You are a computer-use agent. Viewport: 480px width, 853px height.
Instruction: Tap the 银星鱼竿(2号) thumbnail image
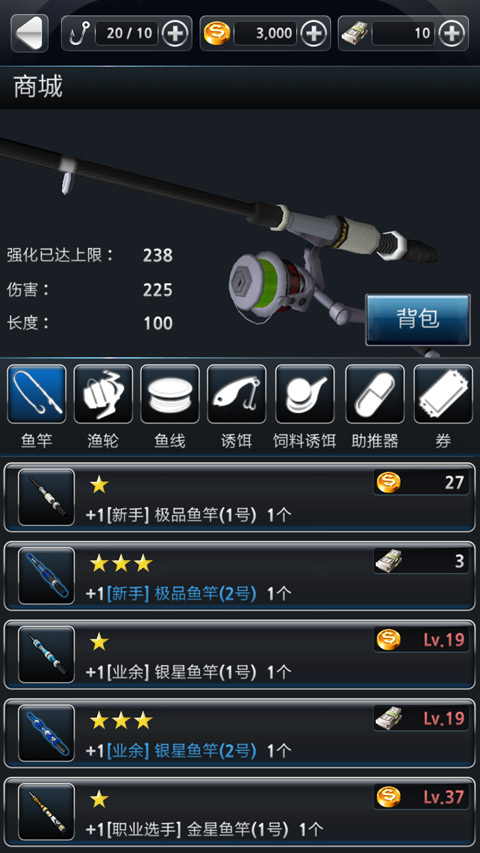46,733
